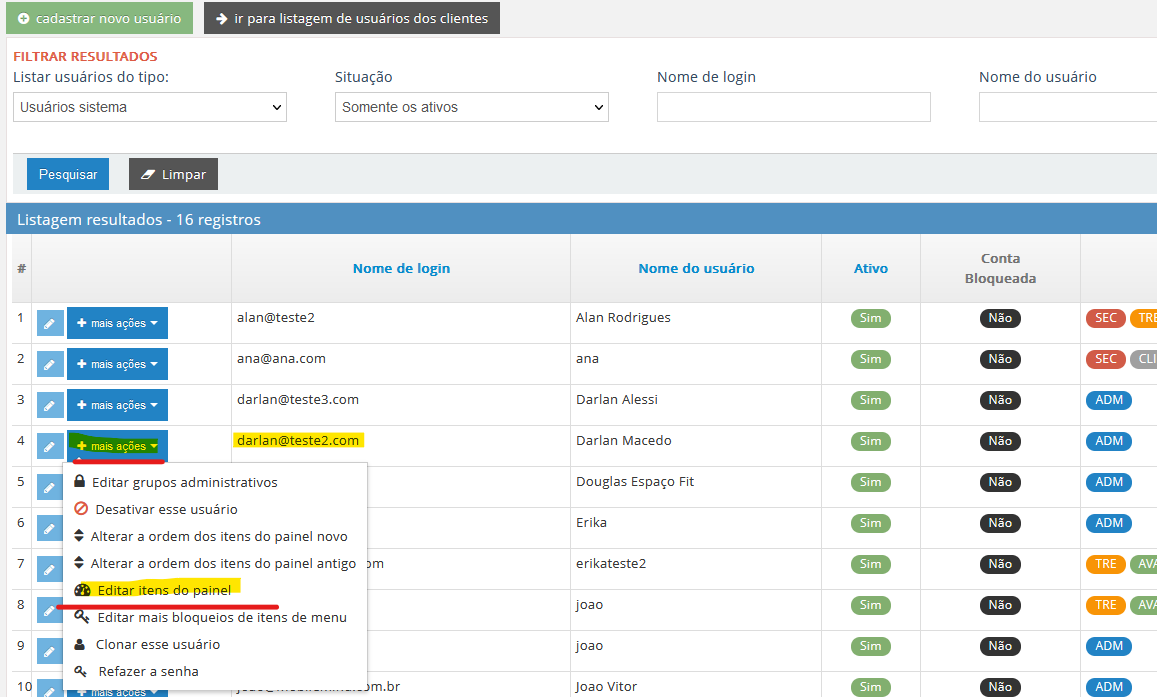Choose 'Refazer a senha' from the menu

click(148, 671)
